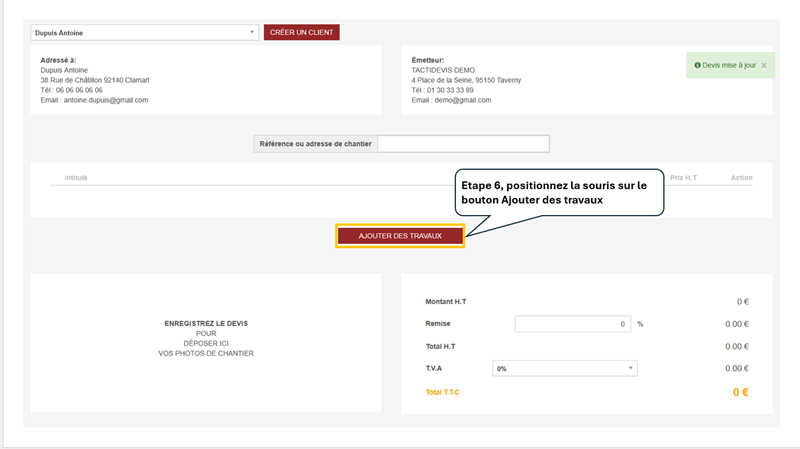Click the Total H.T label
800x449 pixels.
(440, 346)
